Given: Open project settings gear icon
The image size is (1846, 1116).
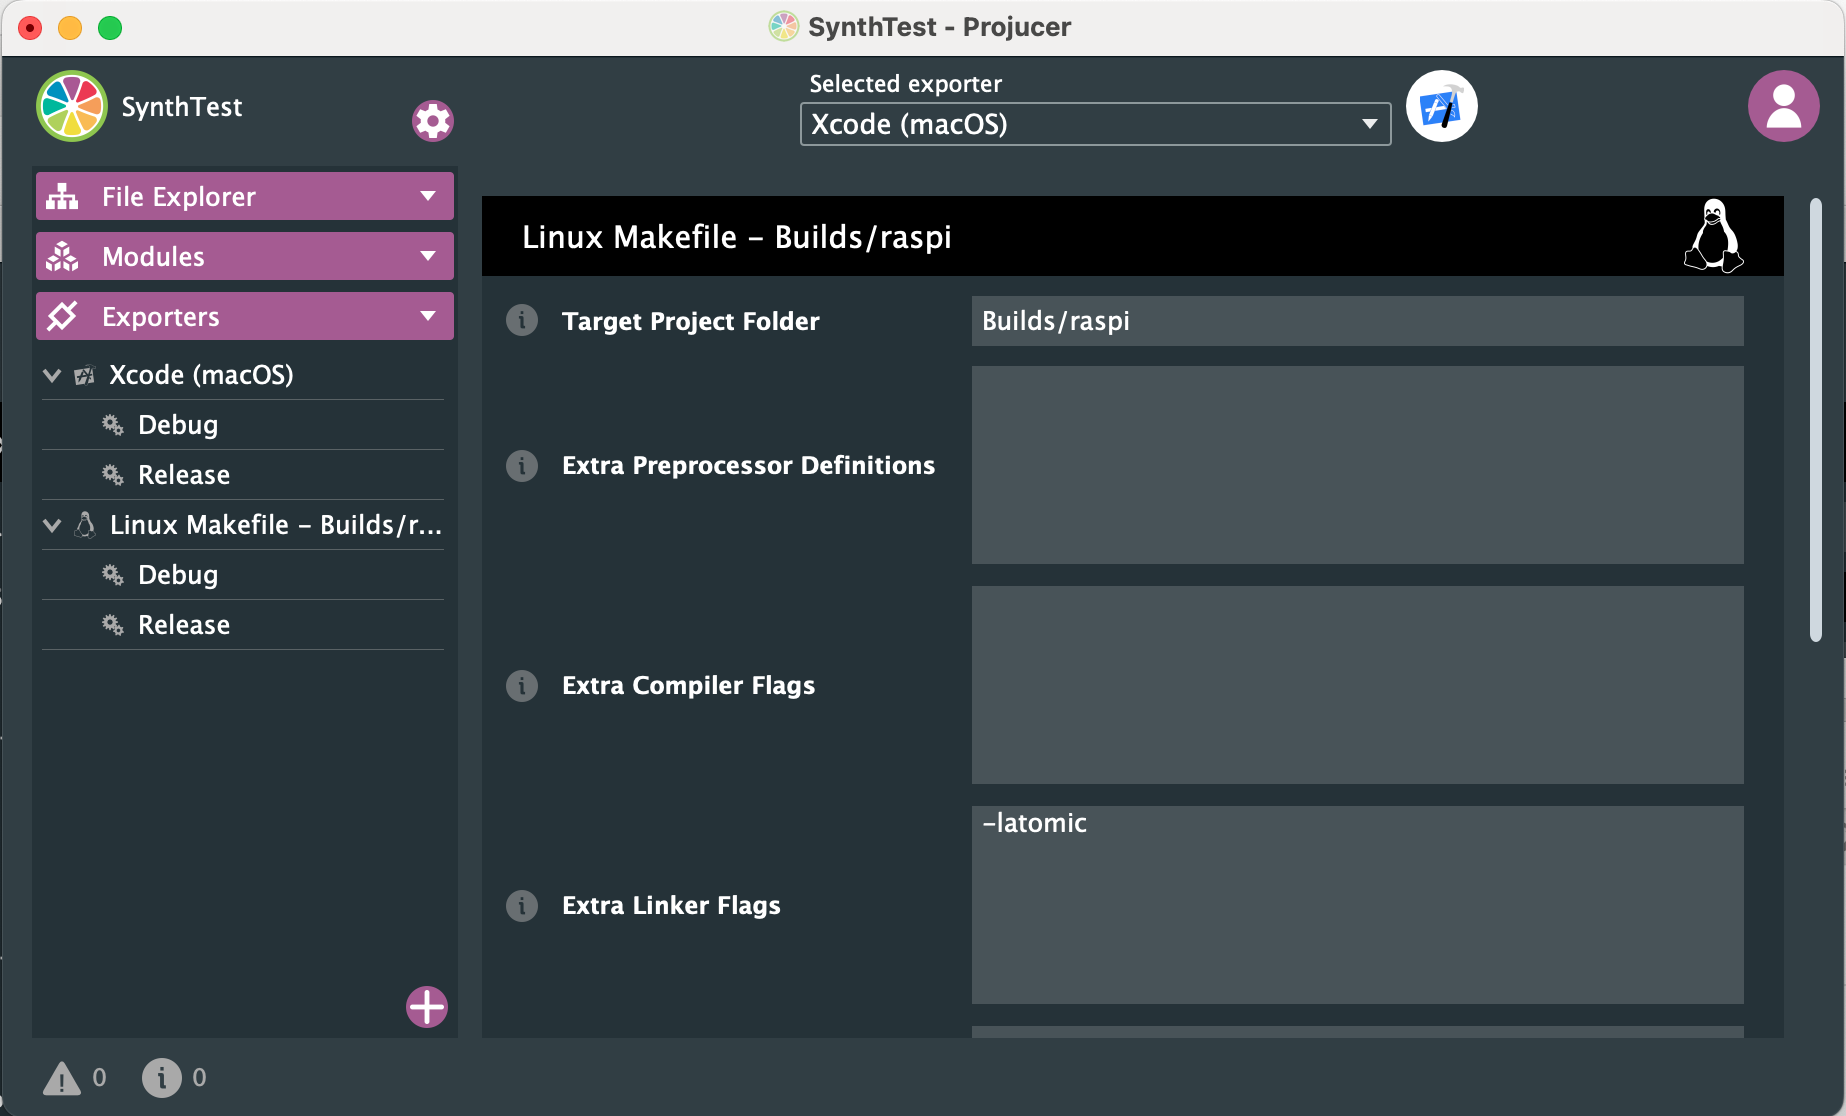Looking at the screenshot, I should [433, 121].
